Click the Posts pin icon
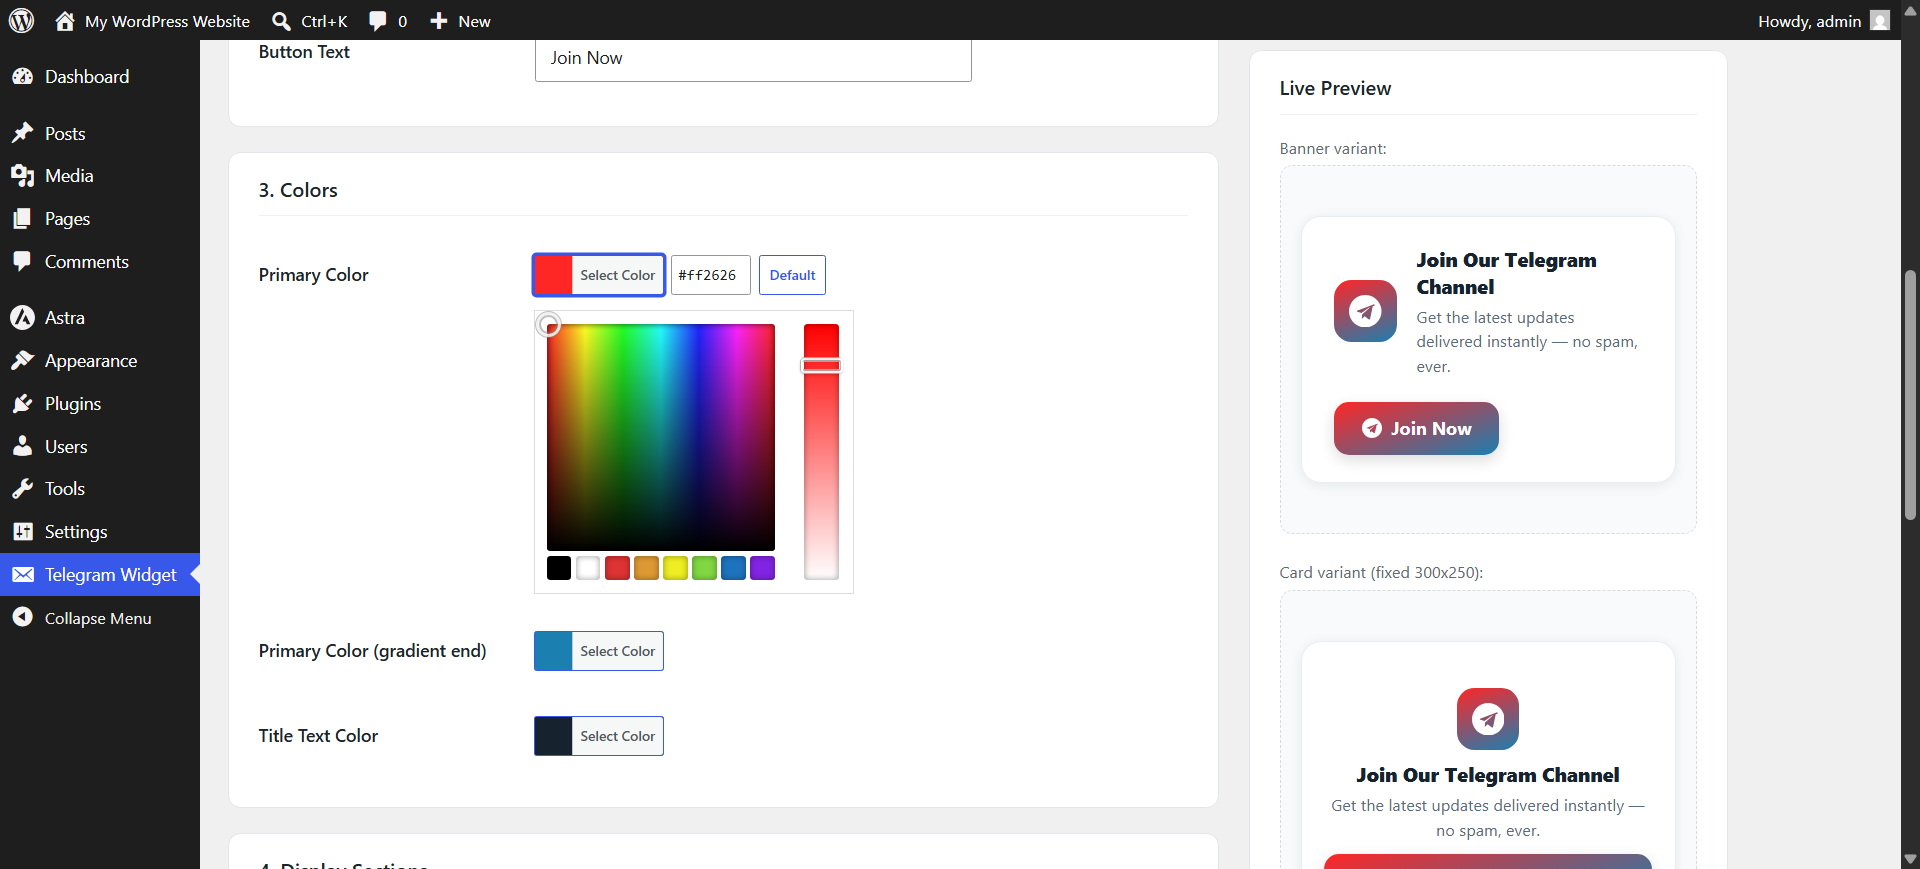The width and height of the screenshot is (1920, 869). point(23,133)
